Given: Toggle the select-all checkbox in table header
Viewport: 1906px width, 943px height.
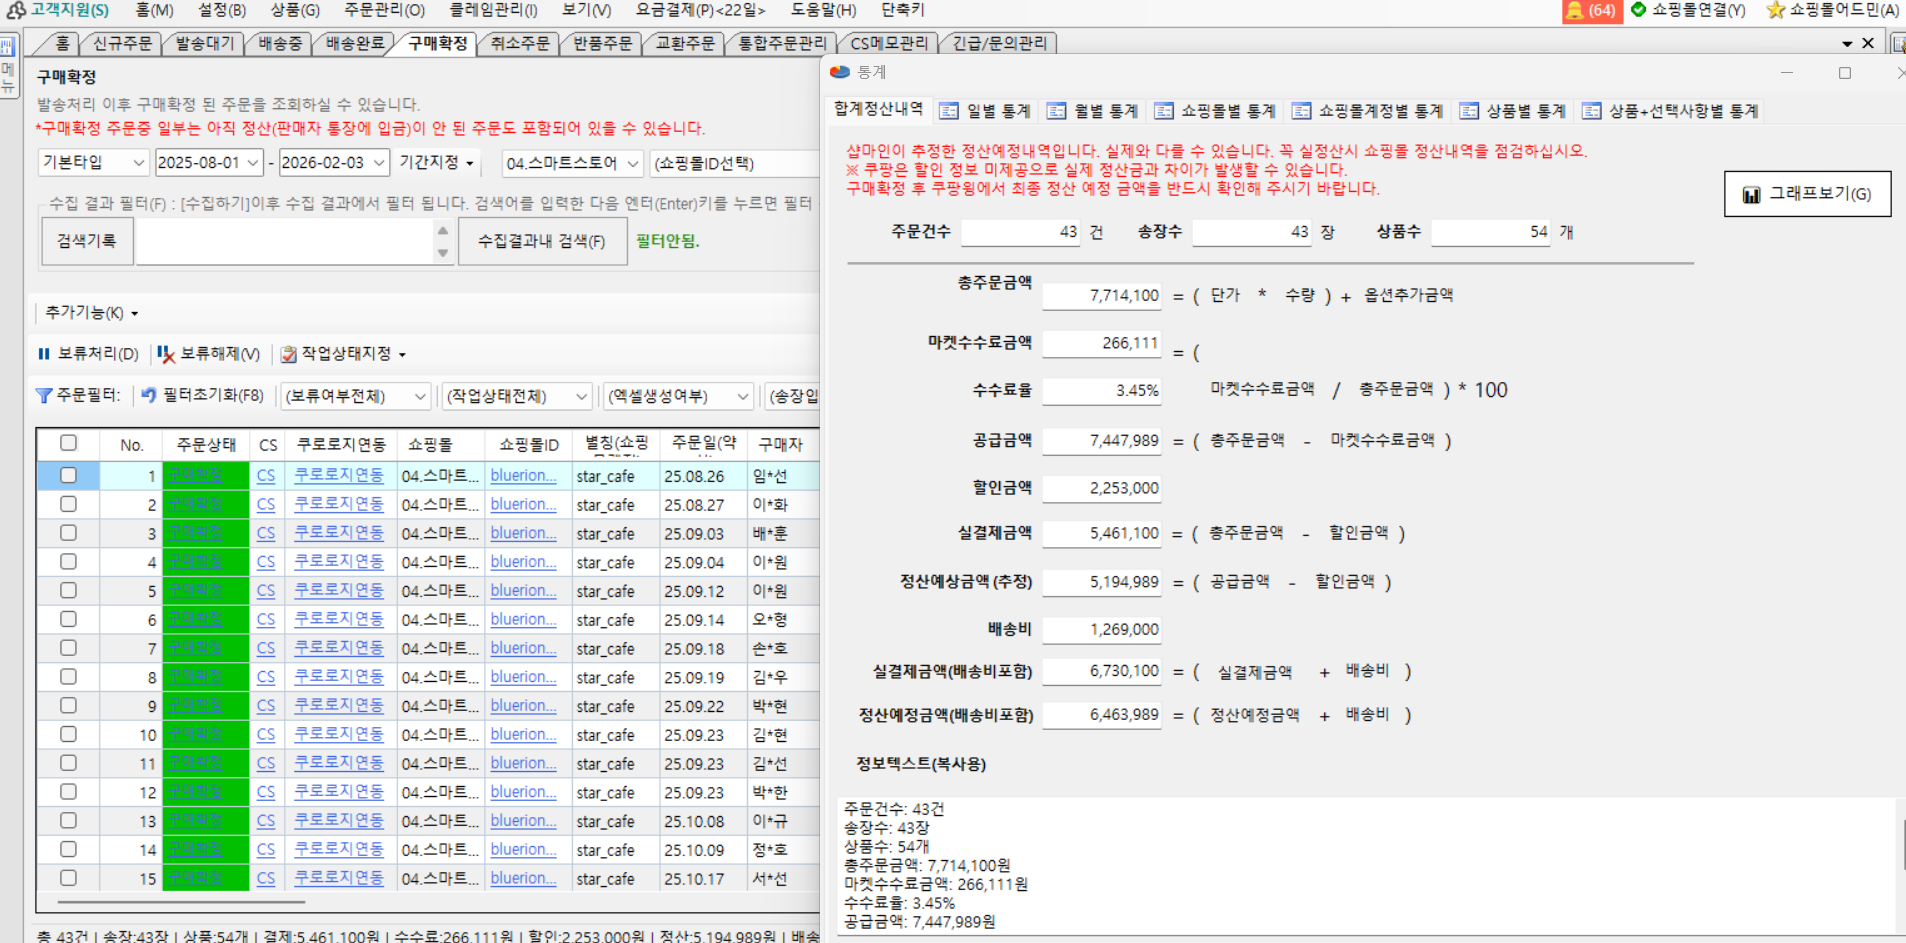Looking at the screenshot, I should [68, 443].
